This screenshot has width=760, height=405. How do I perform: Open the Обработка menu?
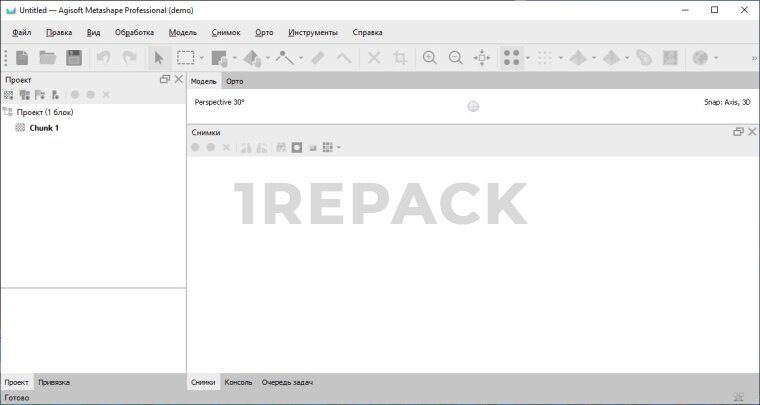134,32
